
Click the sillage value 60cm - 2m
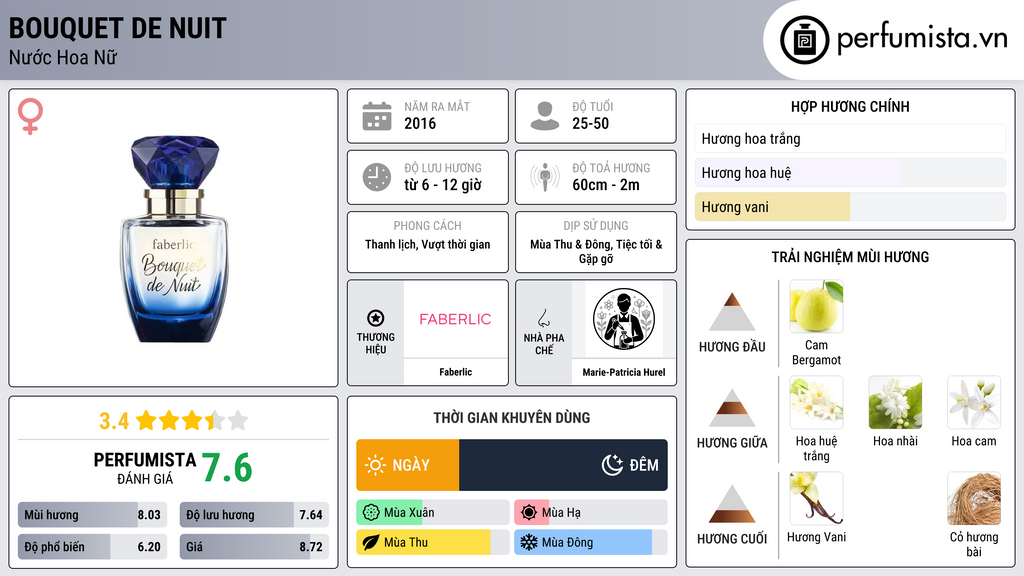point(606,185)
